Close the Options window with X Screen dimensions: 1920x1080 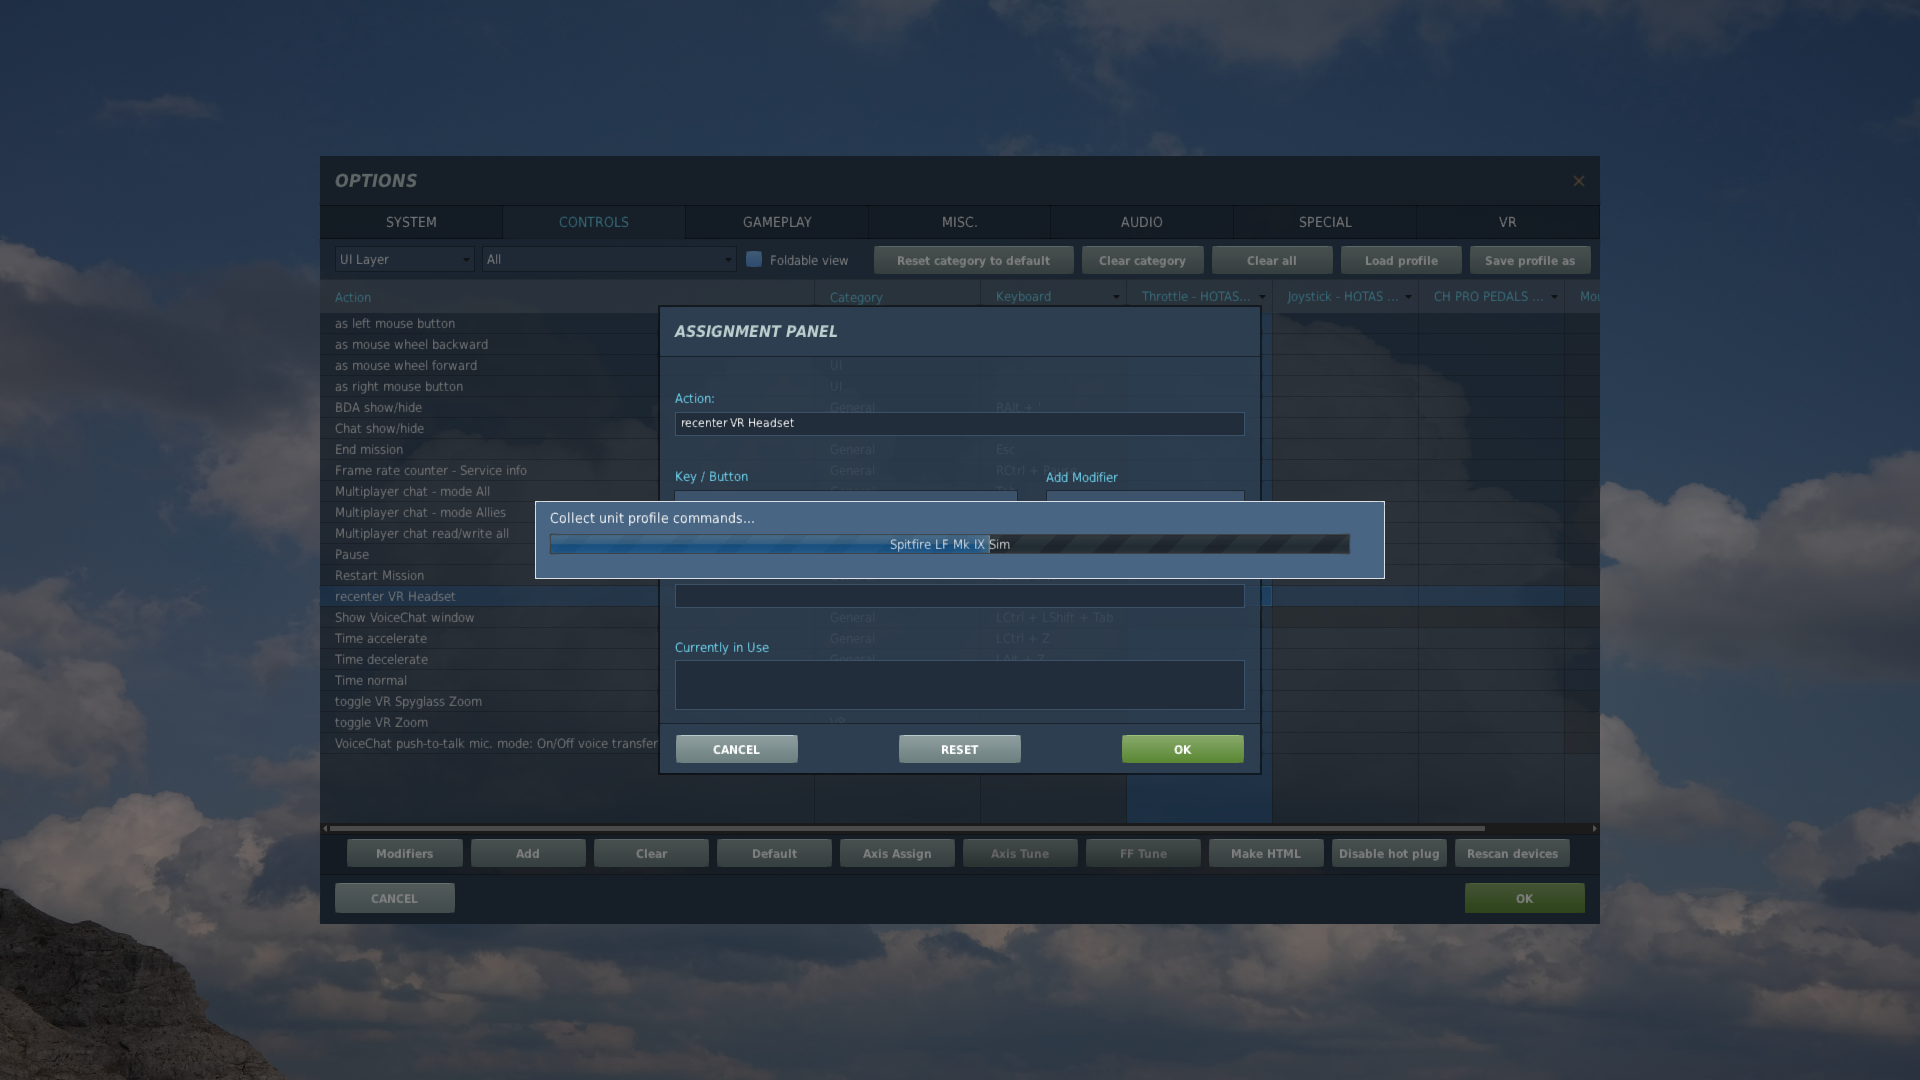click(x=1578, y=181)
